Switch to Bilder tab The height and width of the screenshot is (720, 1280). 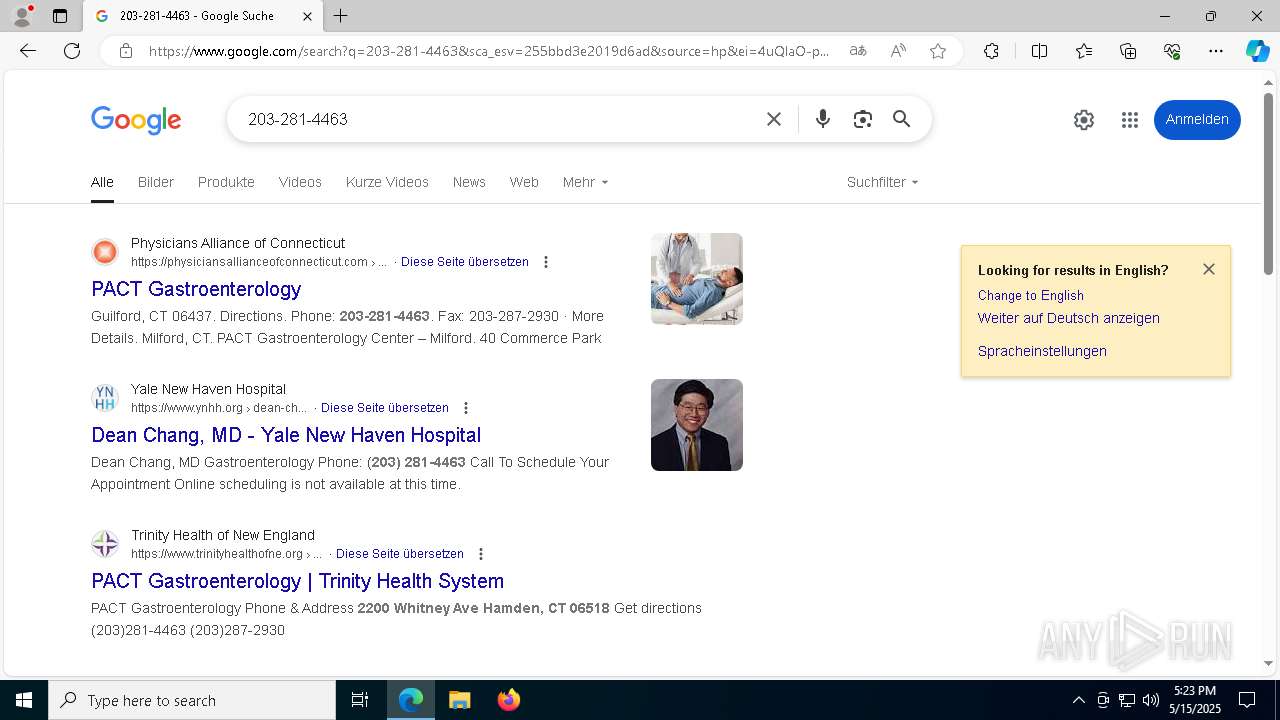(x=156, y=182)
